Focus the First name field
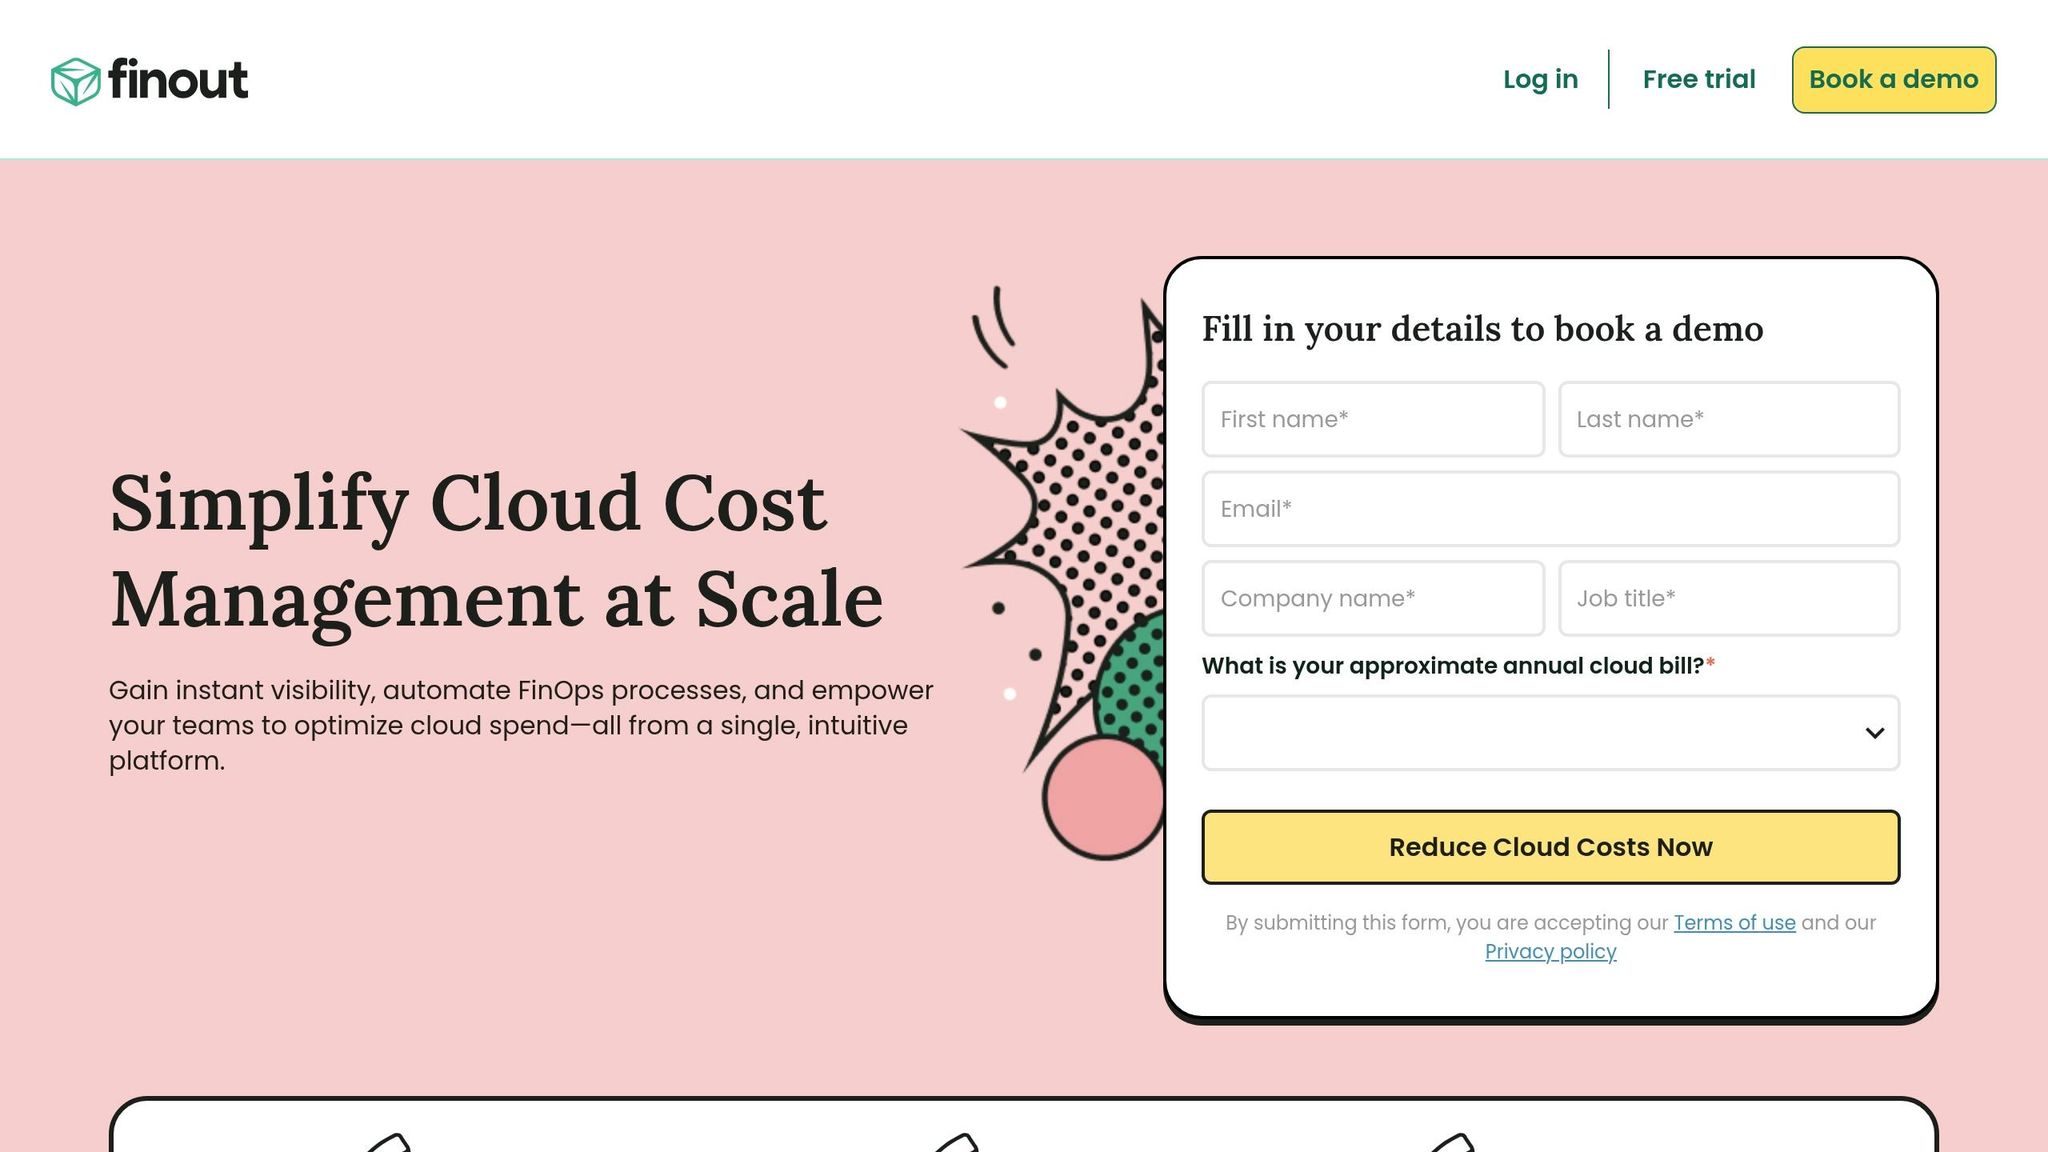 pyautogui.click(x=1373, y=419)
